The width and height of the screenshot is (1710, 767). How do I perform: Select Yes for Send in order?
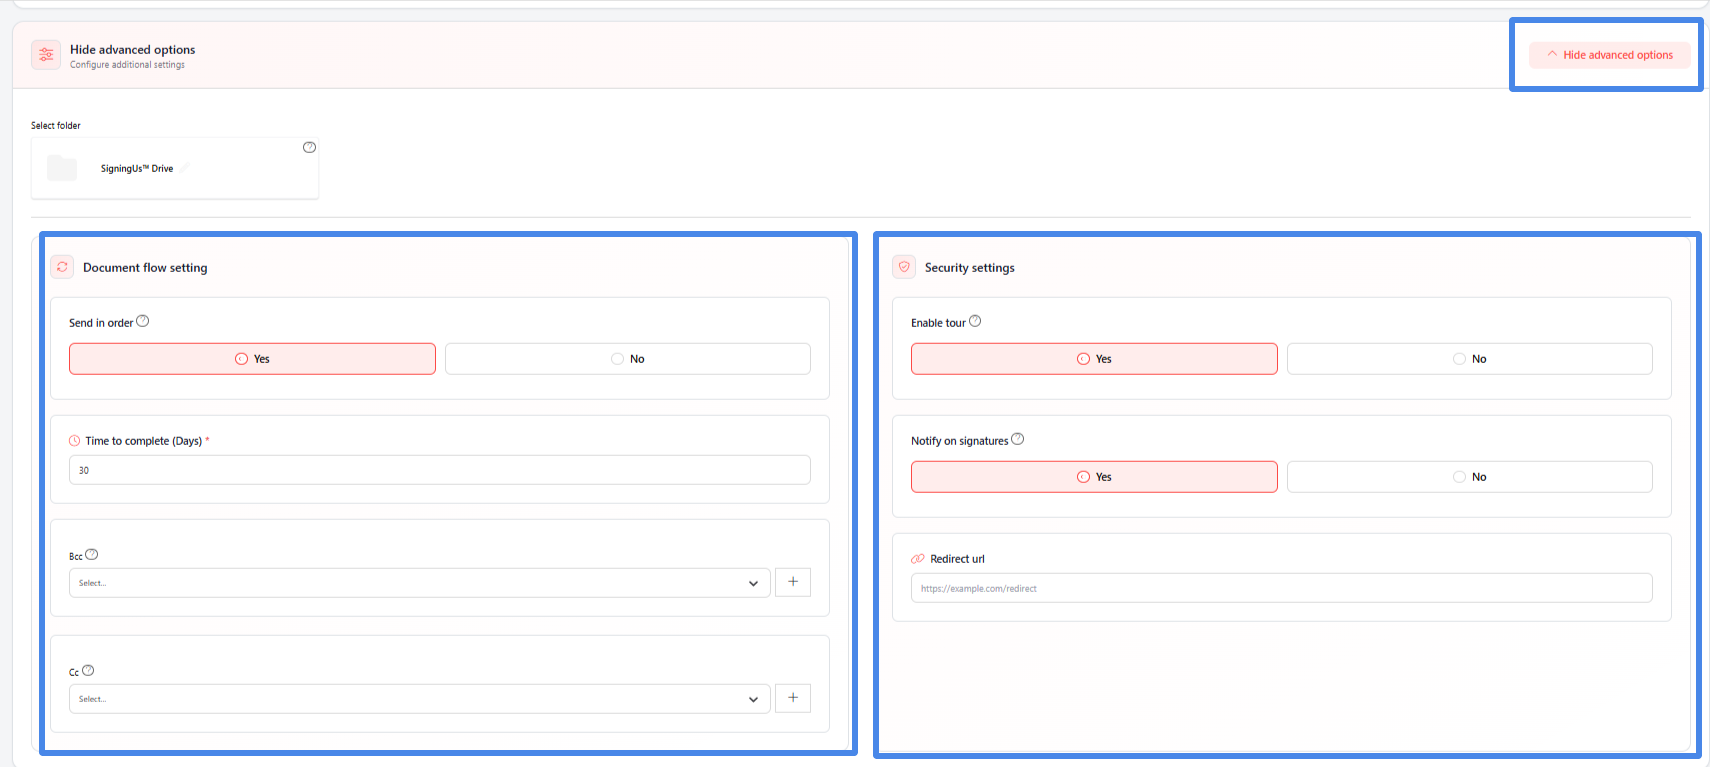(x=252, y=359)
